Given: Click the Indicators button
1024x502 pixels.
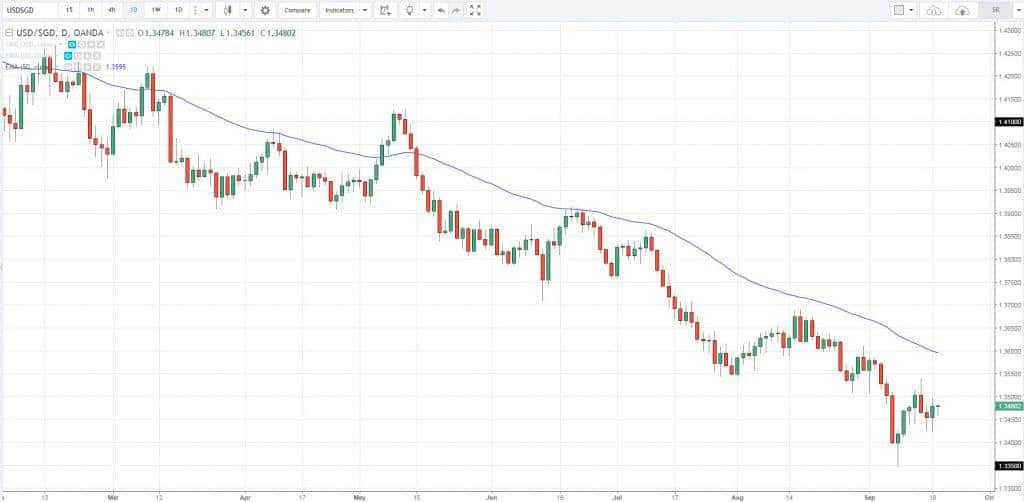Looking at the screenshot, I should click(340, 10).
